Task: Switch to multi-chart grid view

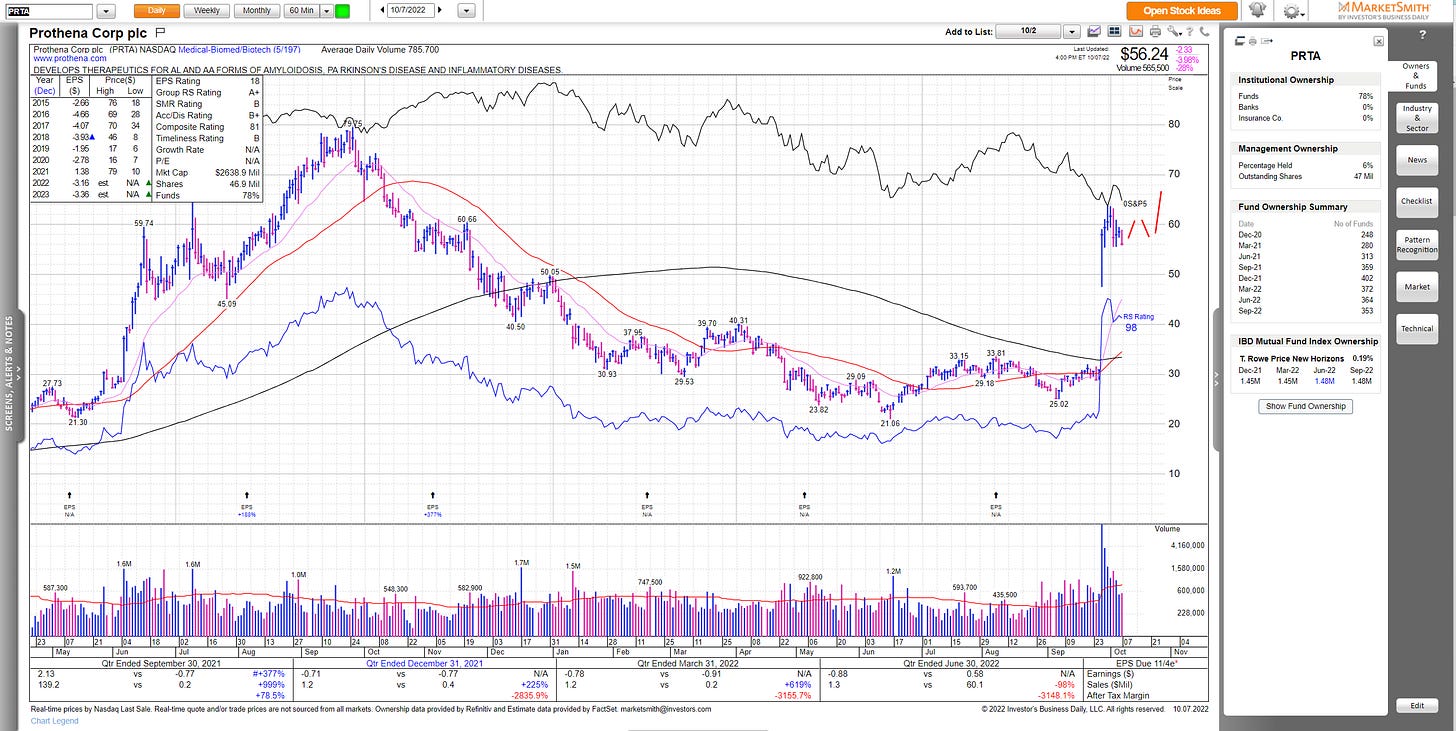Action: point(1114,31)
